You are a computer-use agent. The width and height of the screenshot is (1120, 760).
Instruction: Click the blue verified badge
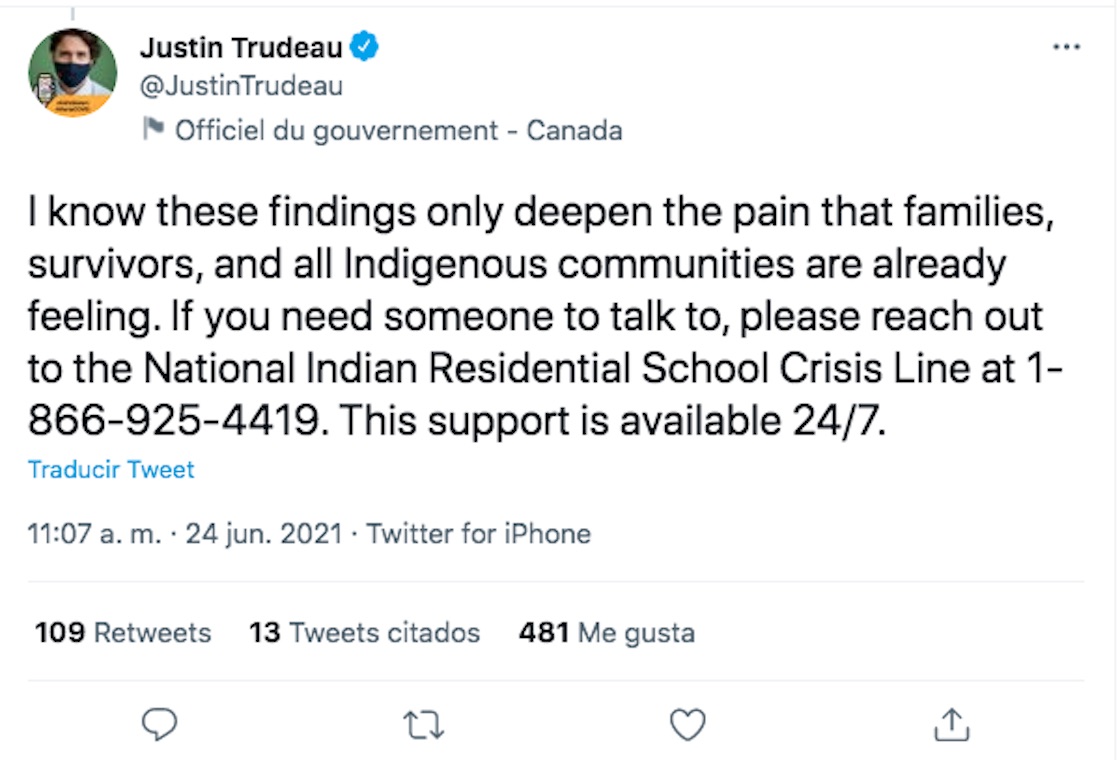[x=364, y=46]
